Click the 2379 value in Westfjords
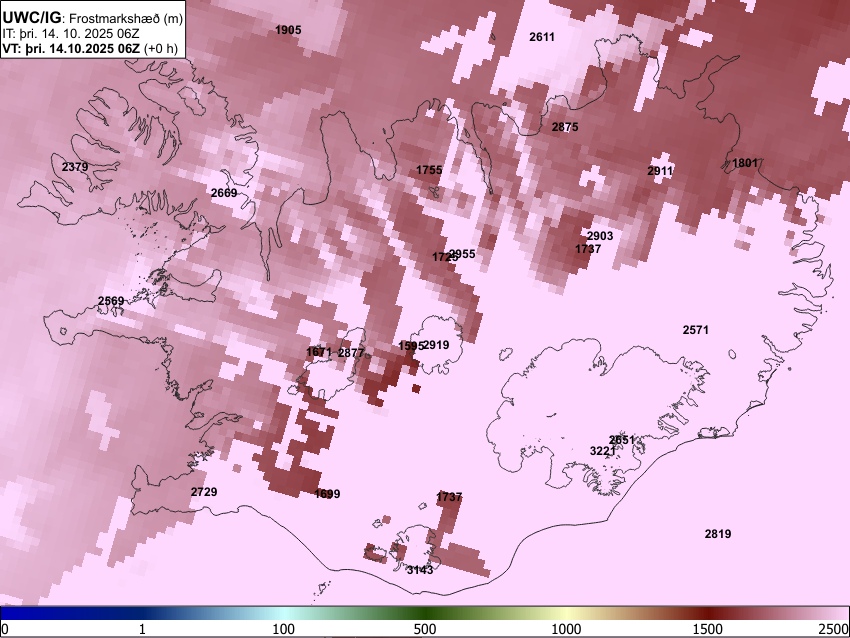 coord(75,167)
